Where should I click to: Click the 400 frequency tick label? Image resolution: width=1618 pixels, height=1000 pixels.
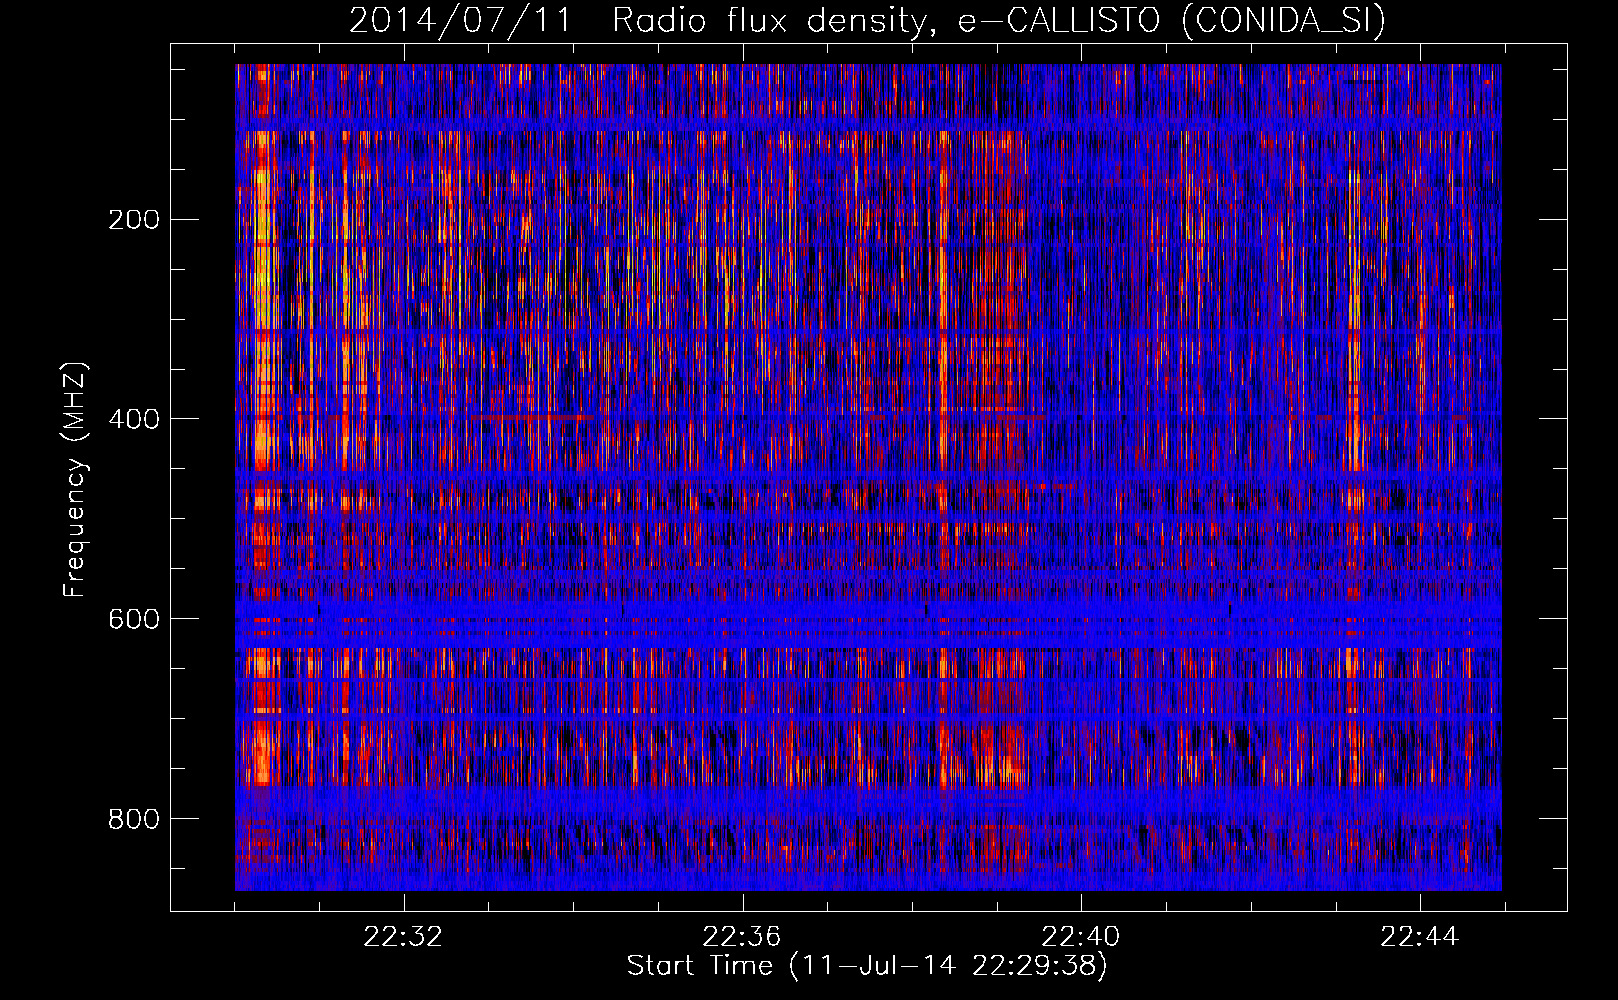[133, 419]
